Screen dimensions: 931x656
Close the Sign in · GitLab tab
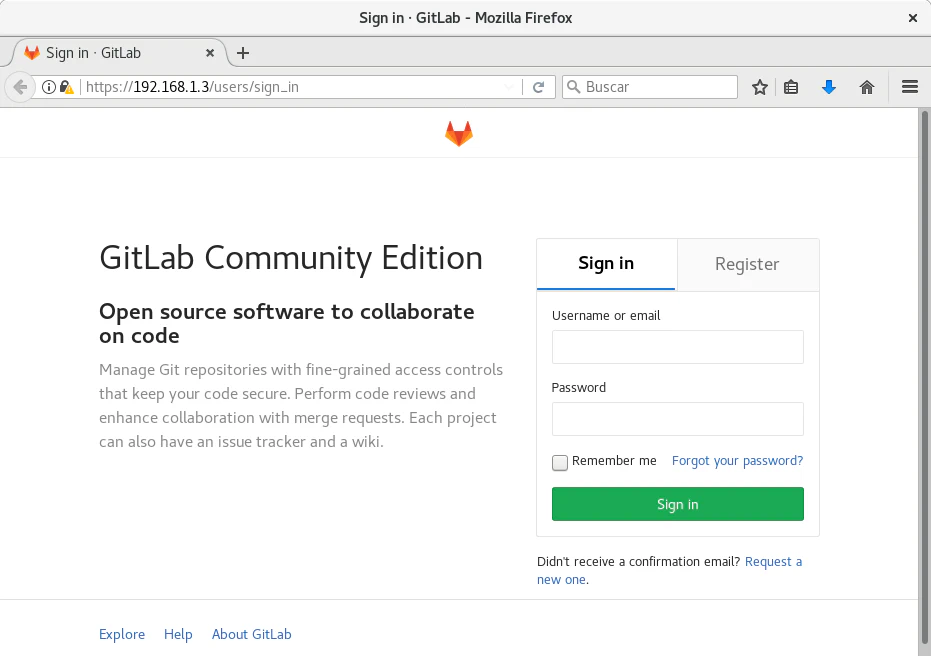[x=210, y=53]
